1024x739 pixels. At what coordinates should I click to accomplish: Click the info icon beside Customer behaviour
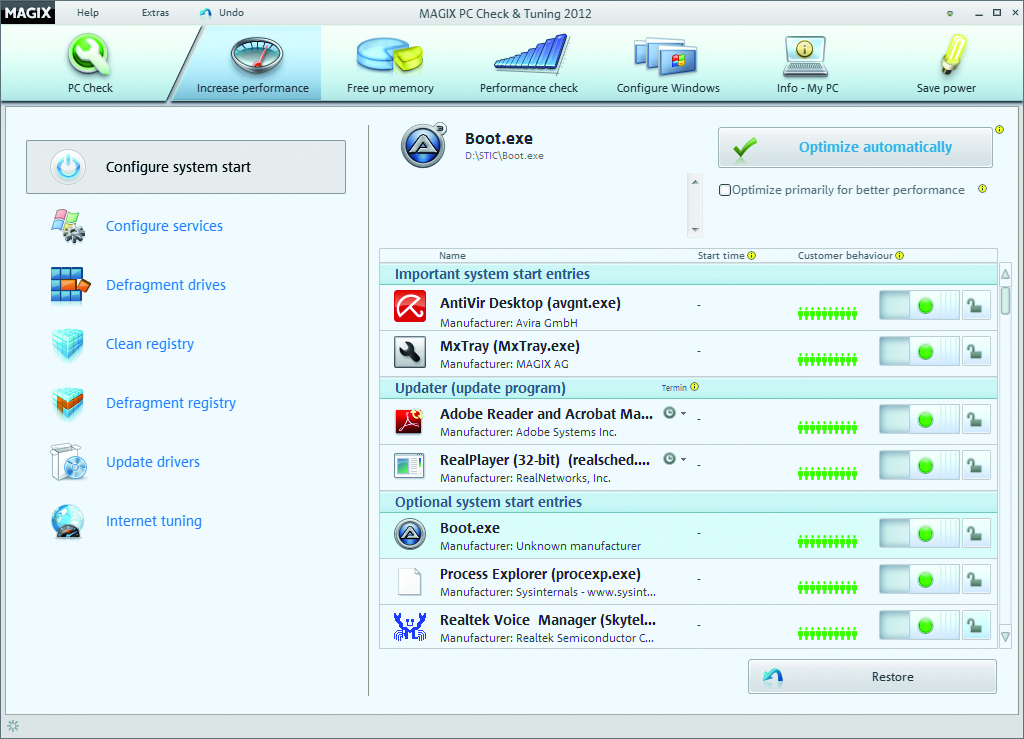pyautogui.click(x=900, y=255)
